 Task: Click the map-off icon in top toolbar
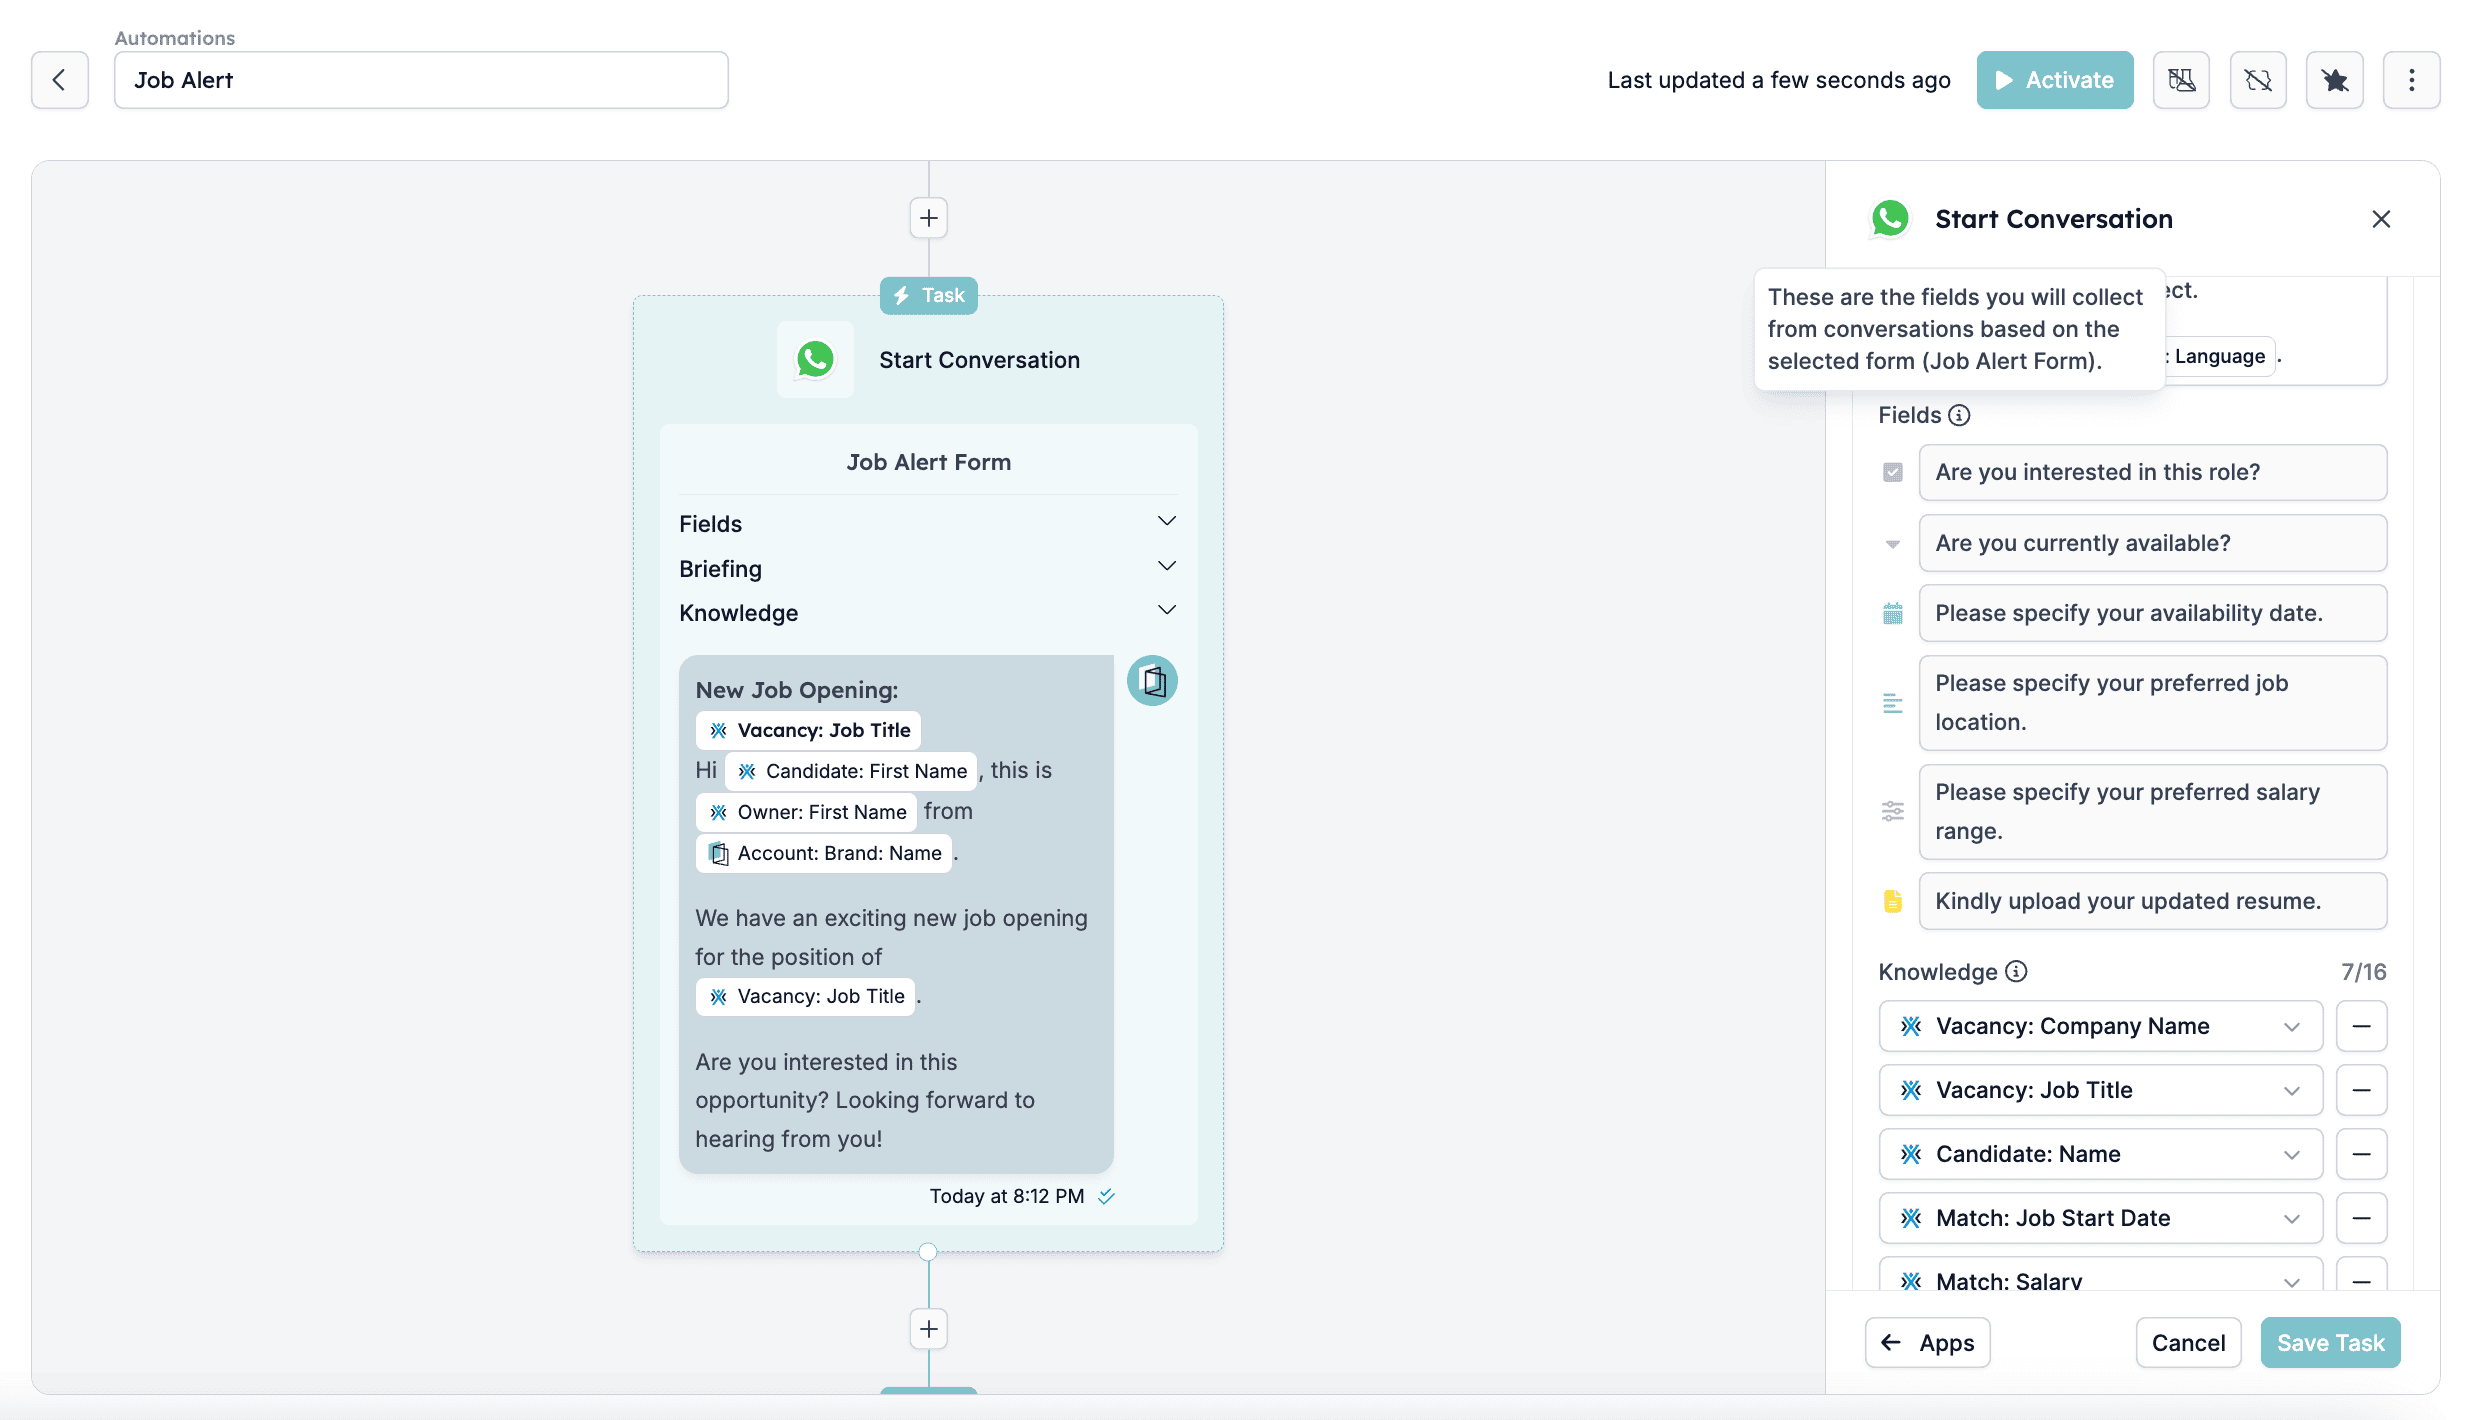2181,80
